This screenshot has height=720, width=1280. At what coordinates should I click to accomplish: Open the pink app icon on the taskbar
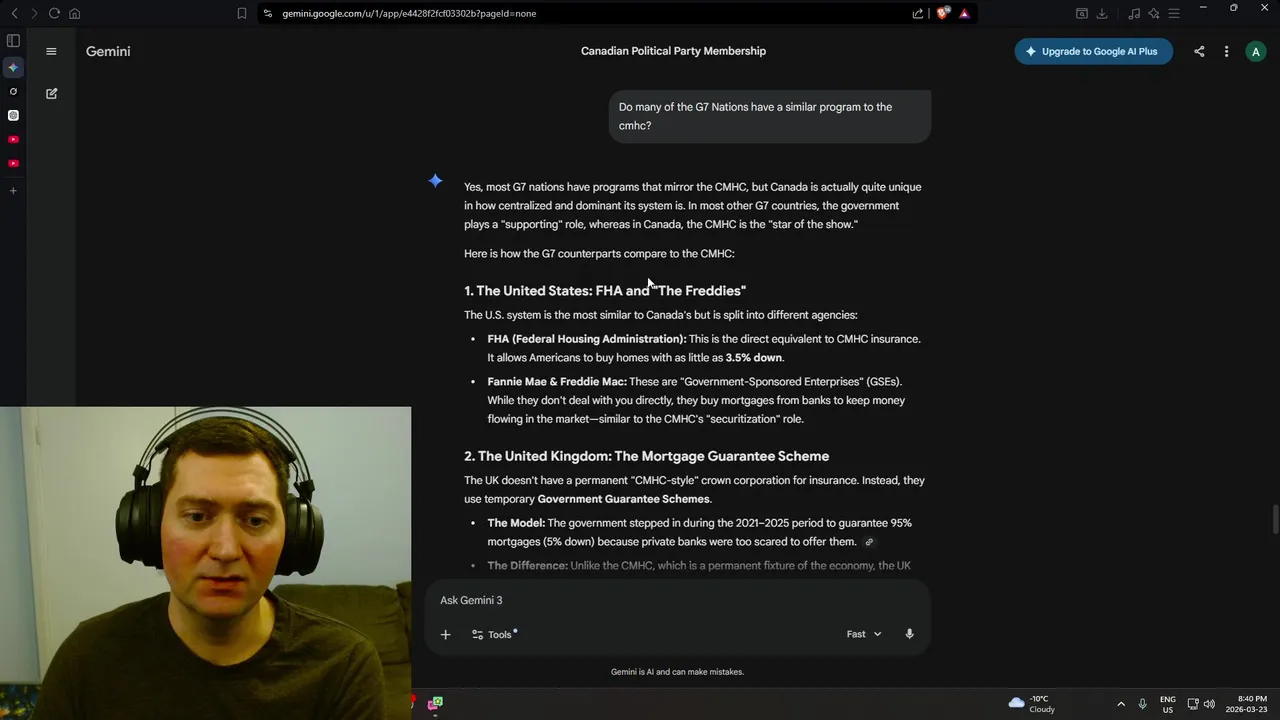[435, 704]
